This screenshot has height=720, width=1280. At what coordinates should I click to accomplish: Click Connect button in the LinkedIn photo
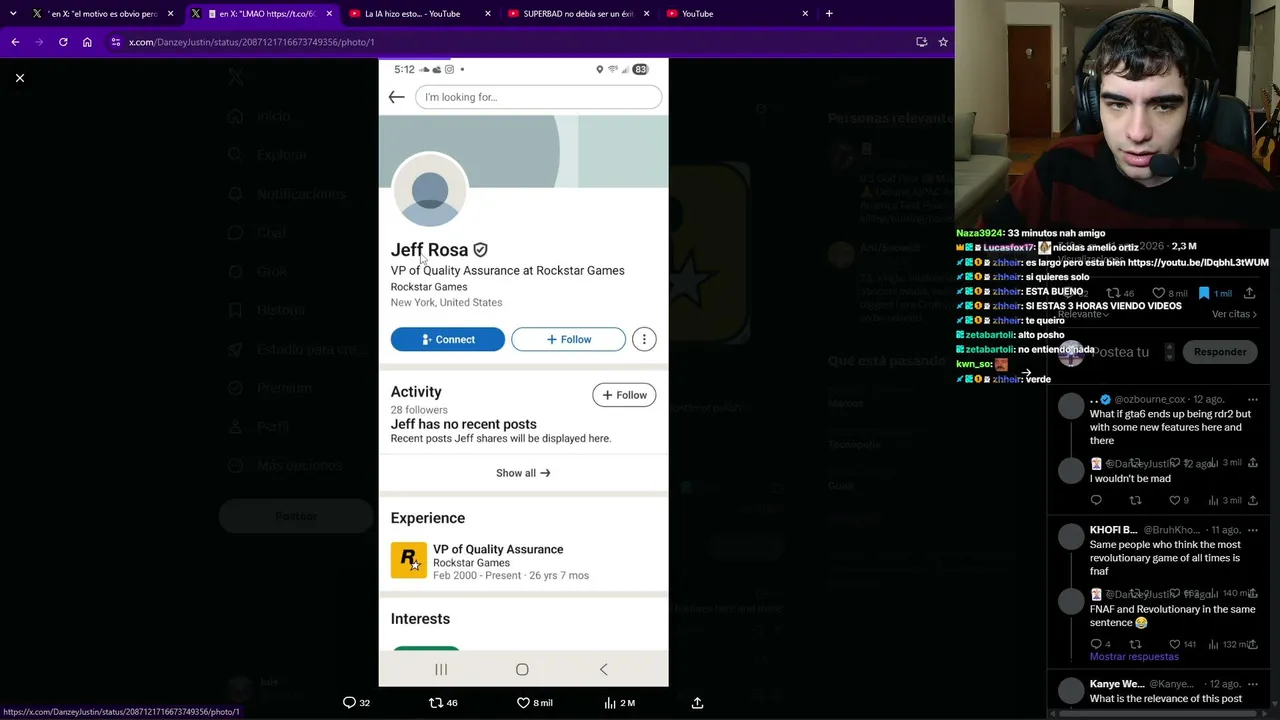pos(448,339)
